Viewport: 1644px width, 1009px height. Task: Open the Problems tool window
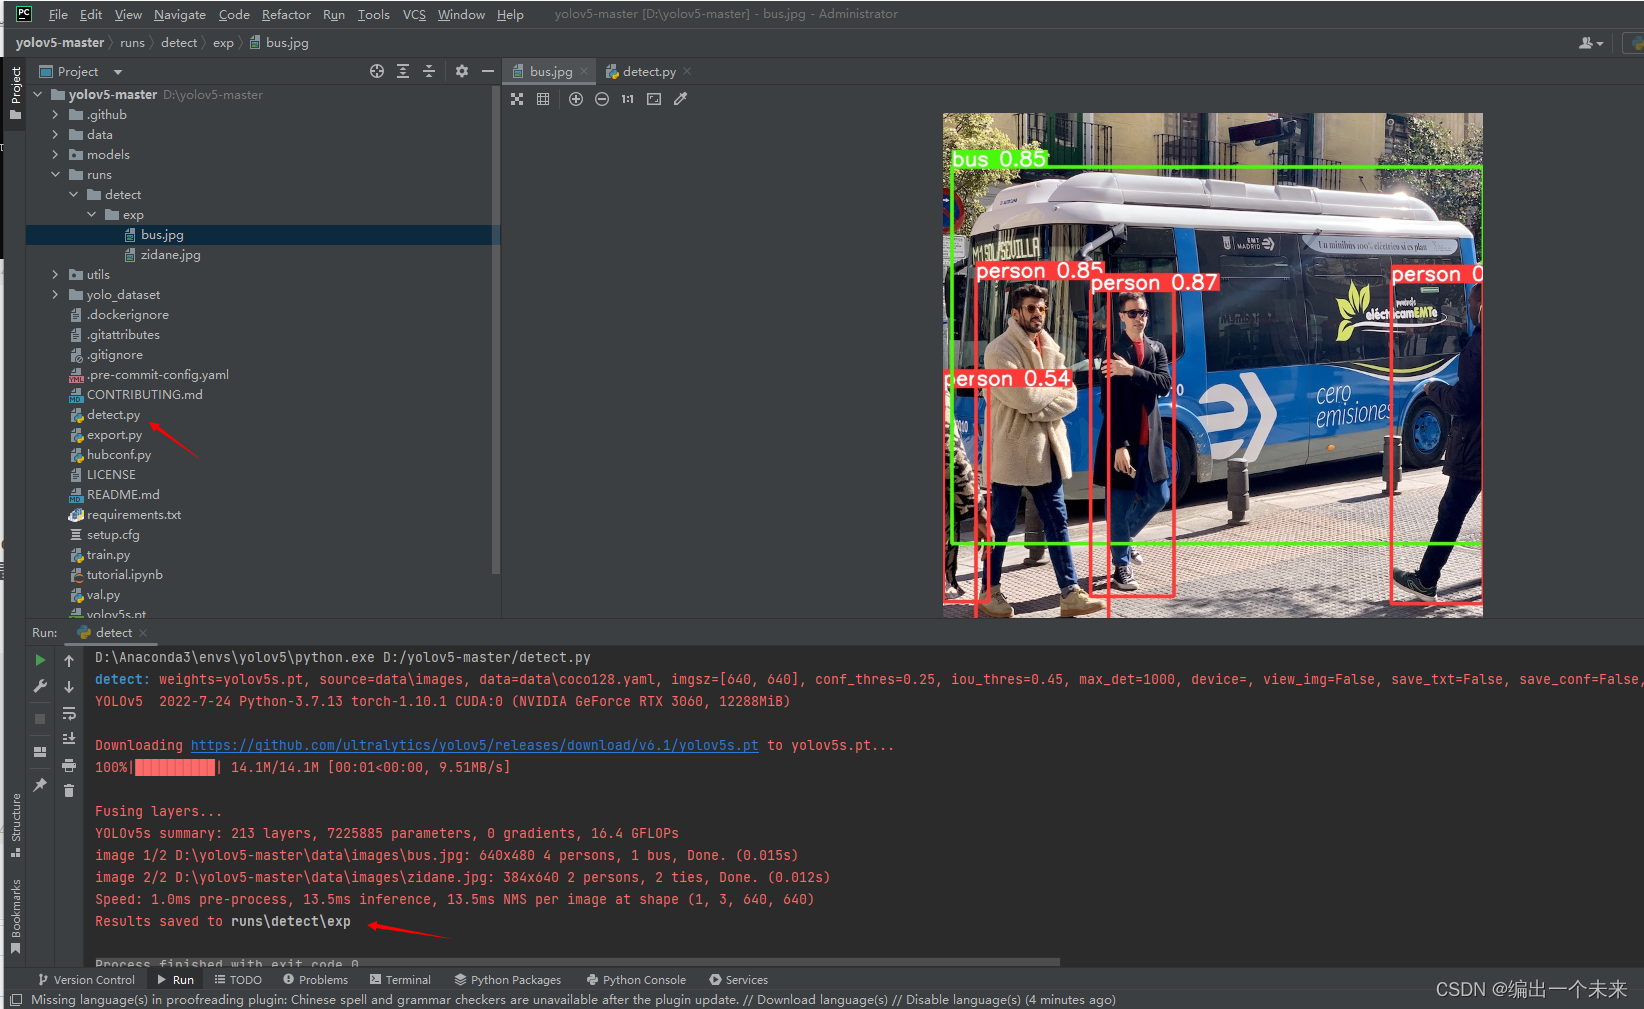[315, 980]
